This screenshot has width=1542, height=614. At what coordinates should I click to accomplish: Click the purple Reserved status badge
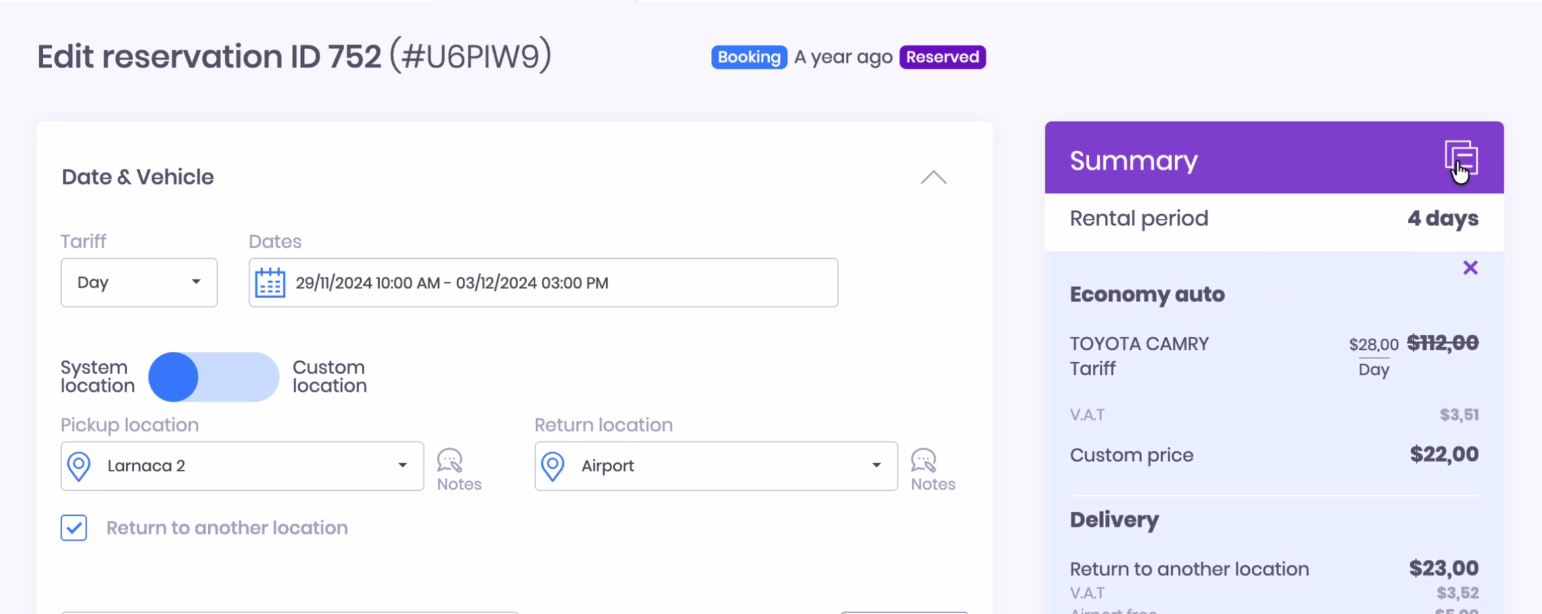pos(942,57)
